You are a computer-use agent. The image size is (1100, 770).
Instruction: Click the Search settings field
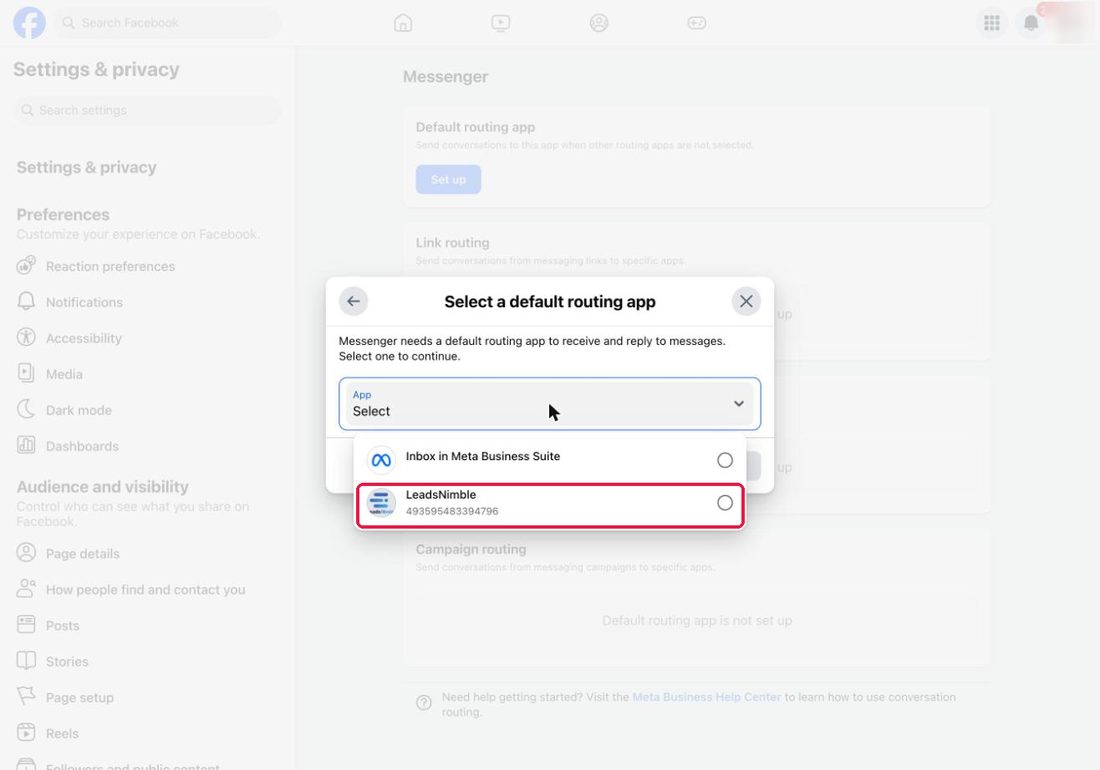point(147,110)
